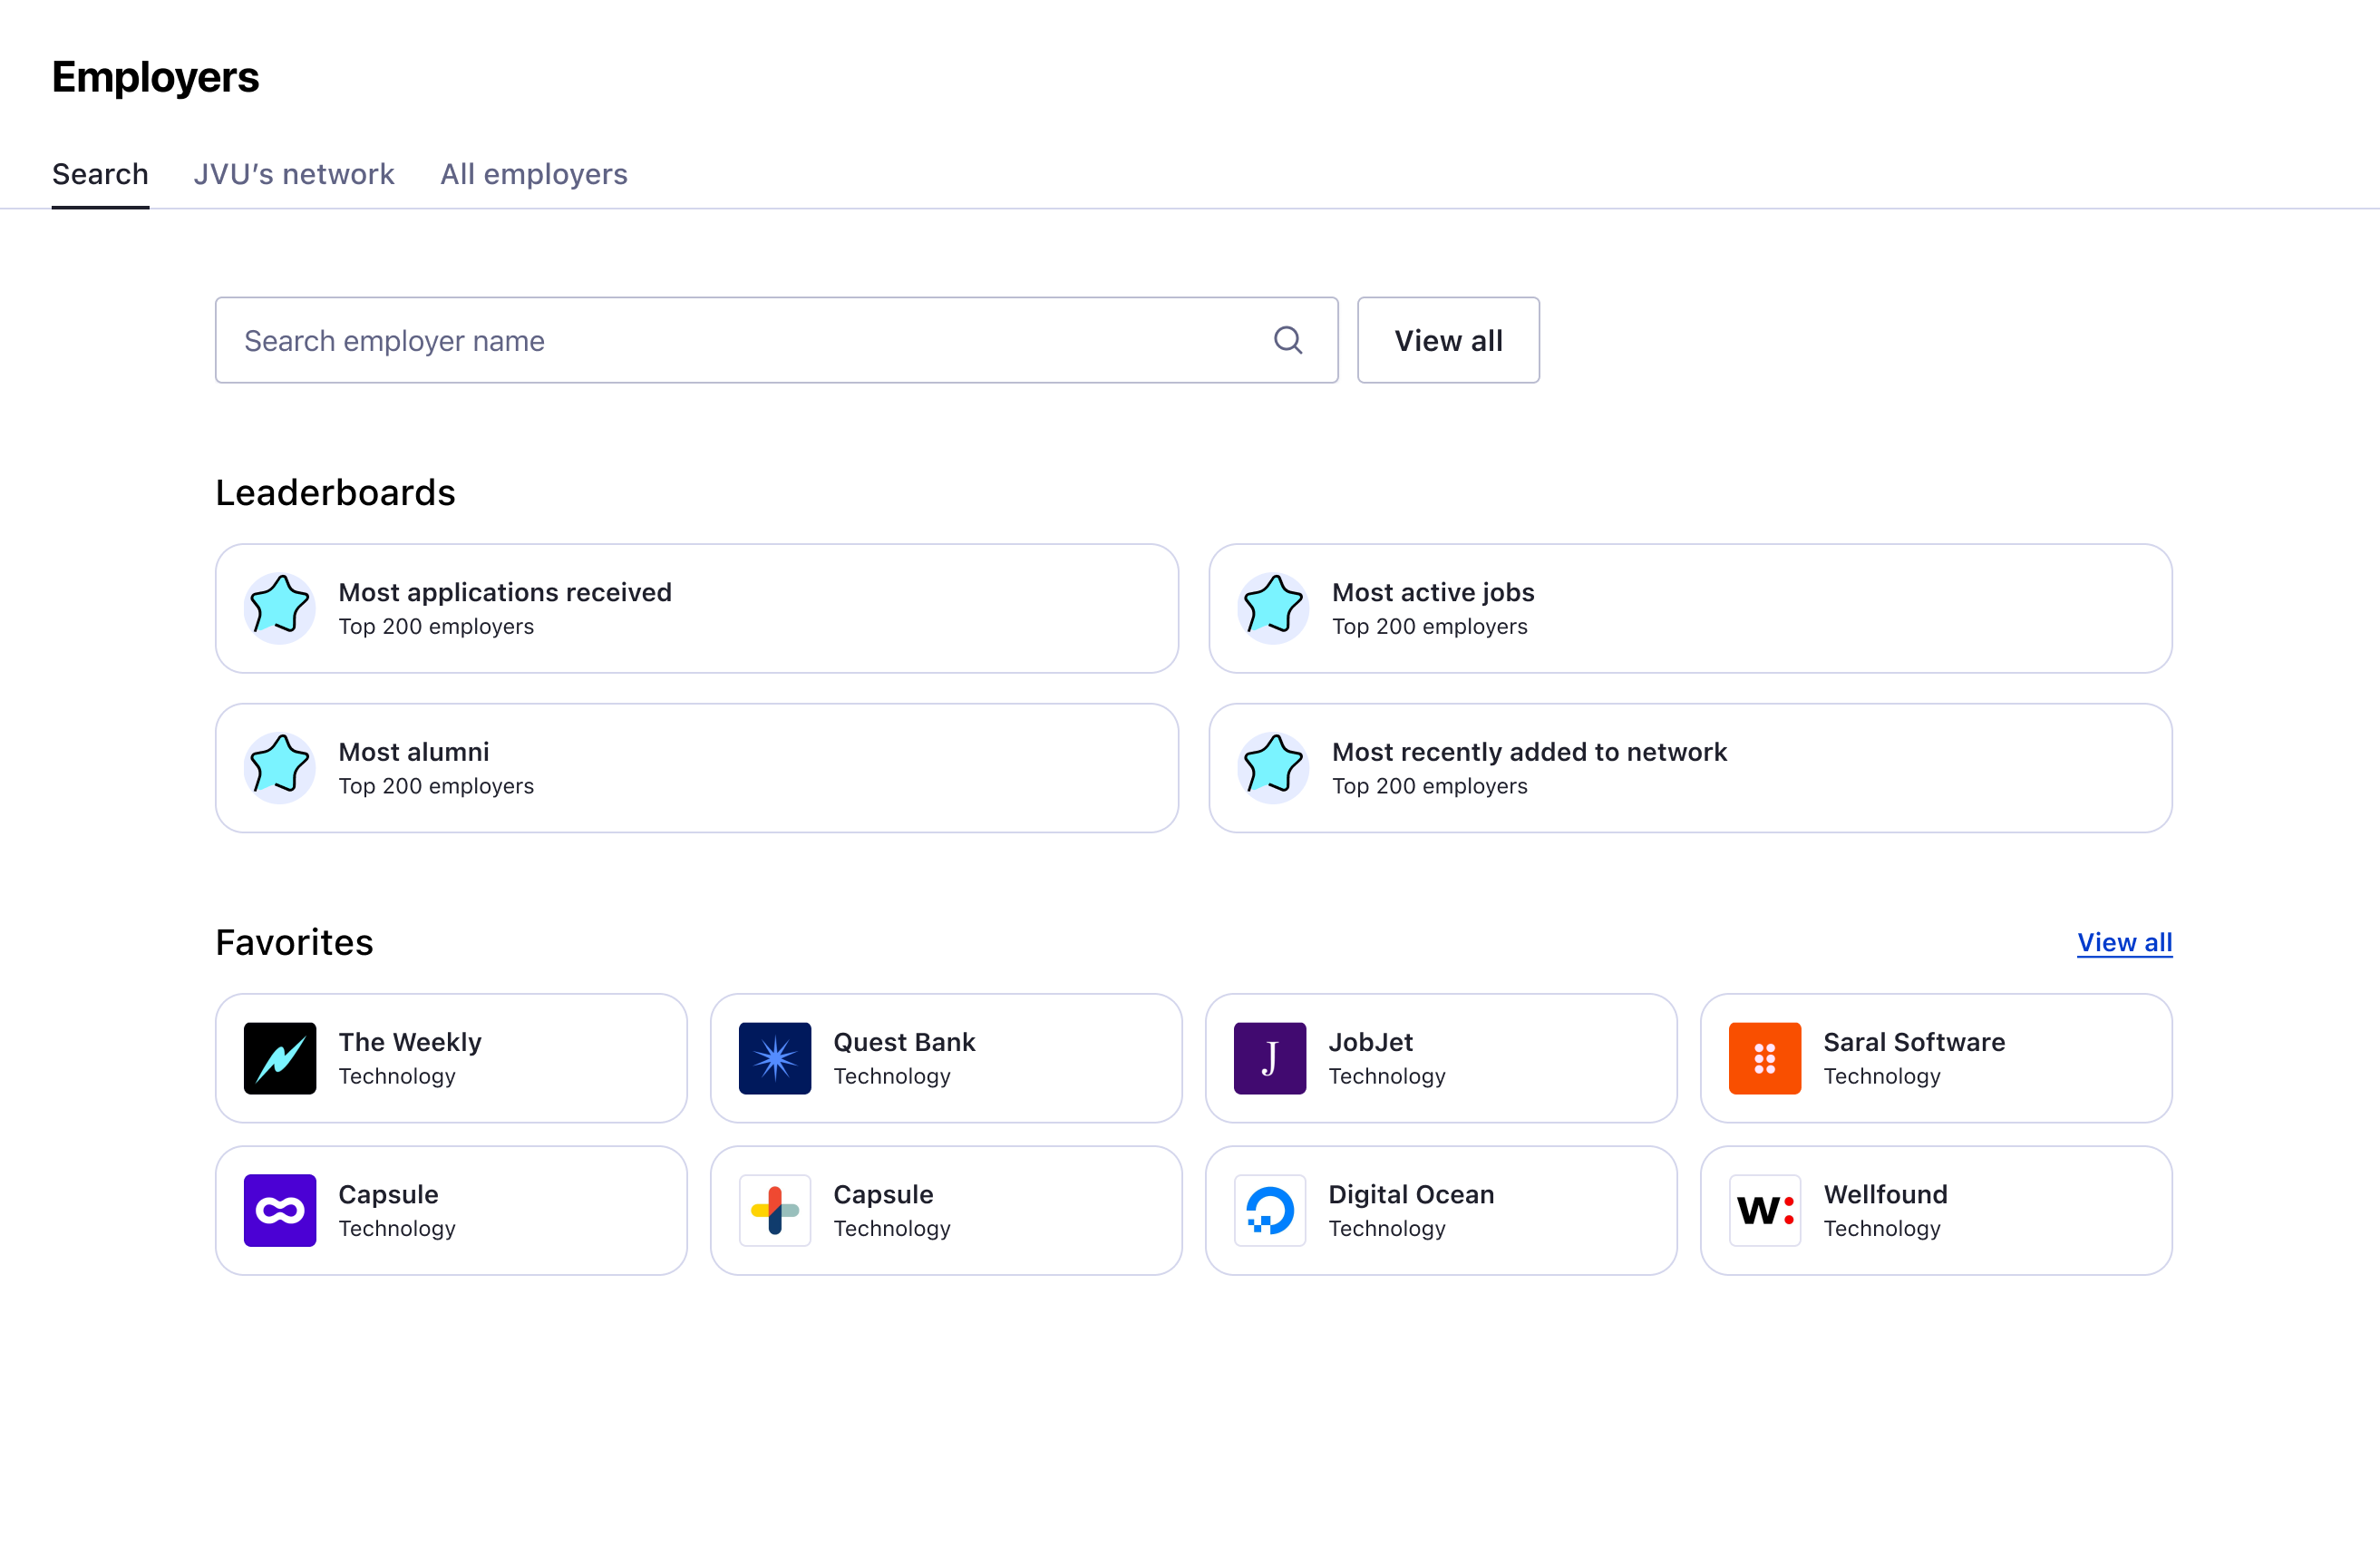Click the magnifying glass search icon

[1288, 340]
